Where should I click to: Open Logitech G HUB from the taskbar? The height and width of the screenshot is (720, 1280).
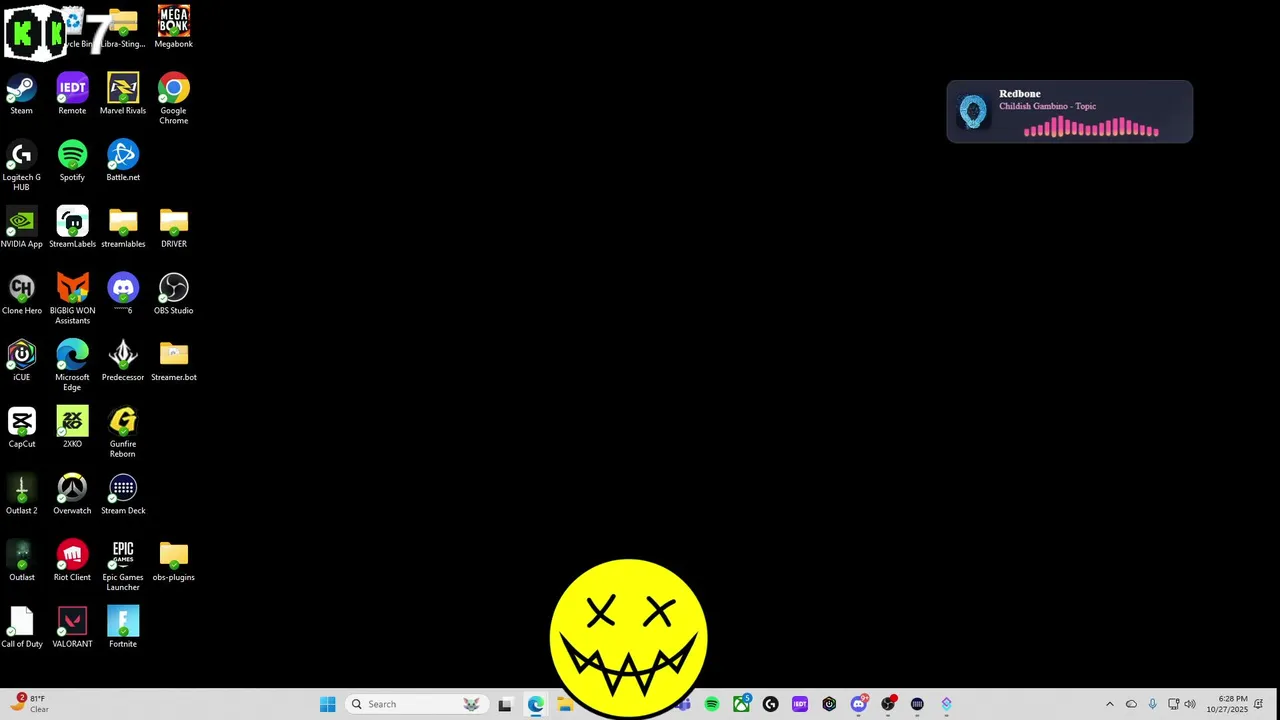click(770, 704)
